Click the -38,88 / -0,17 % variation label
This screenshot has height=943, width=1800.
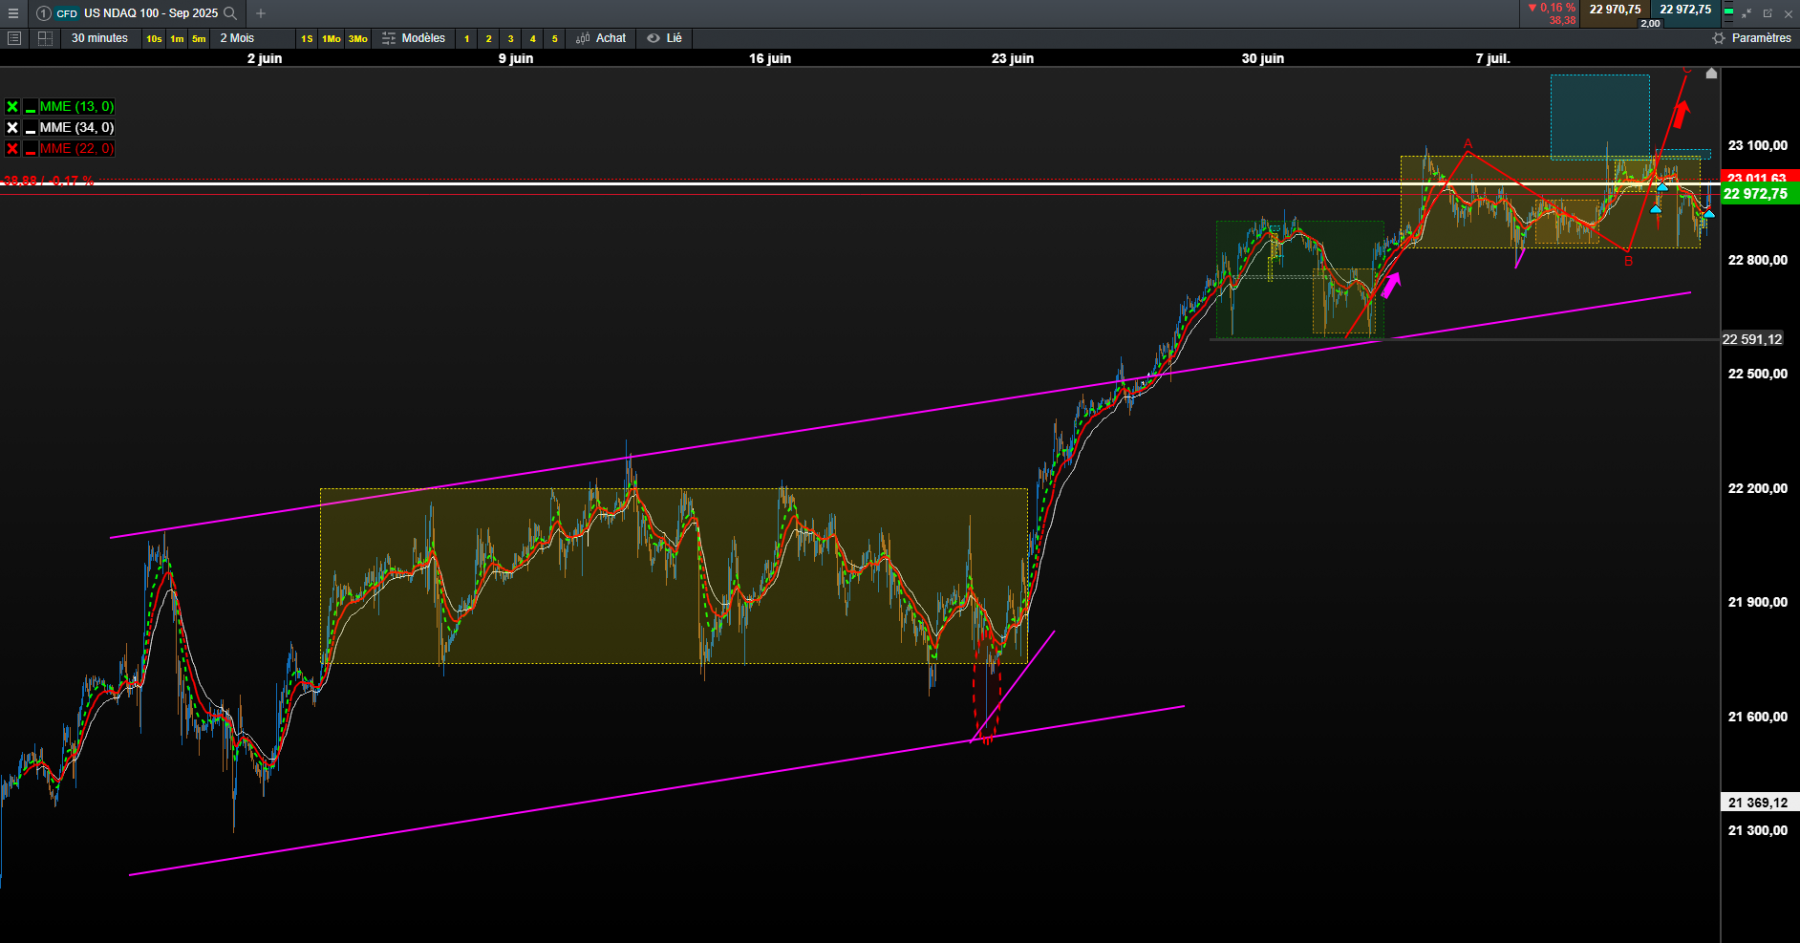point(49,181)
